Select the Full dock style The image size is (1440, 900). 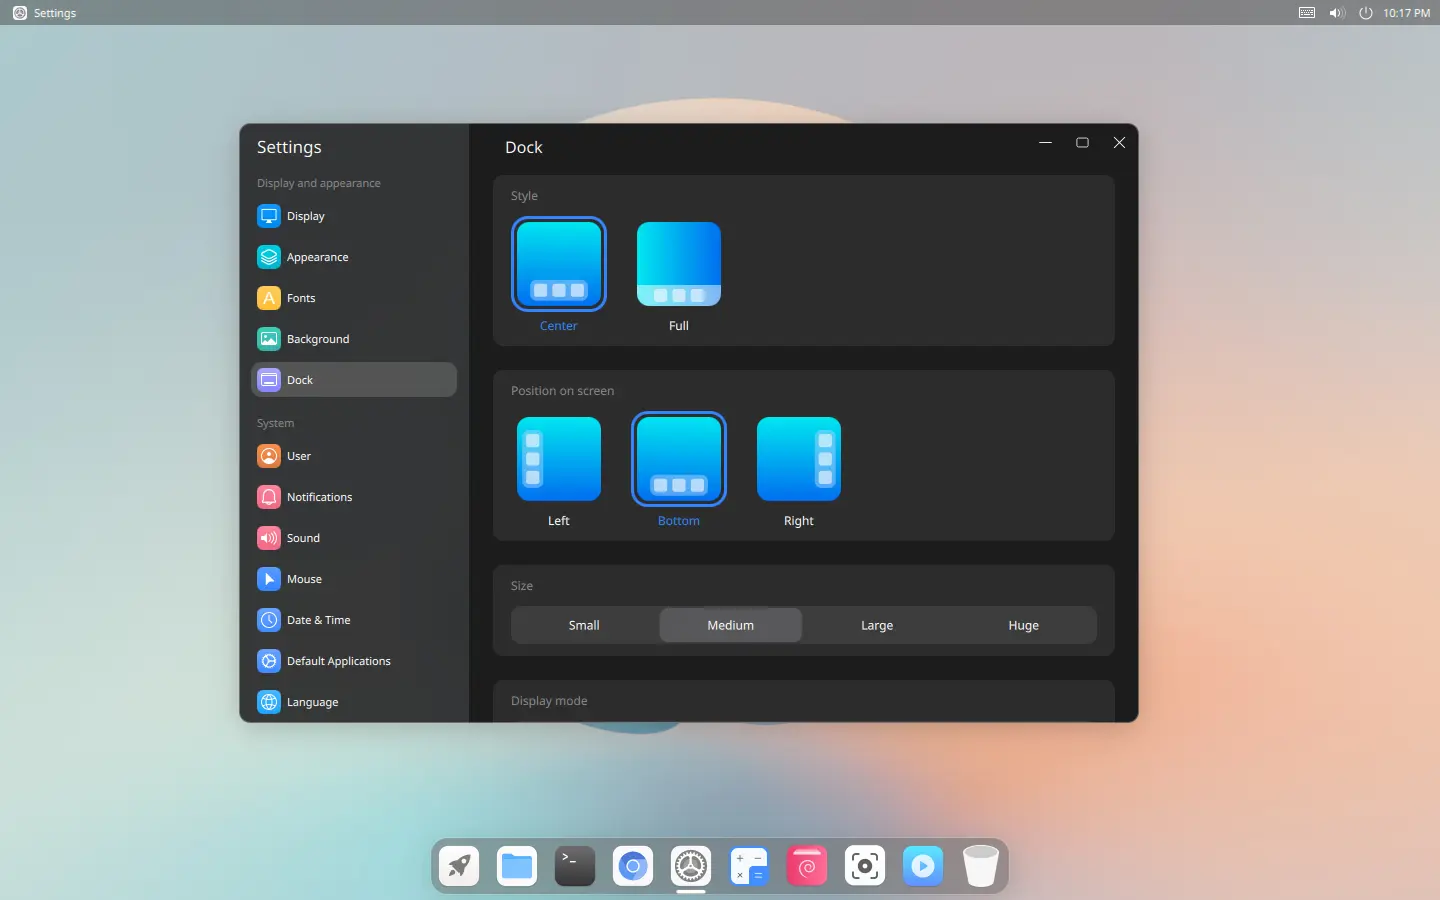click(678, 265)
